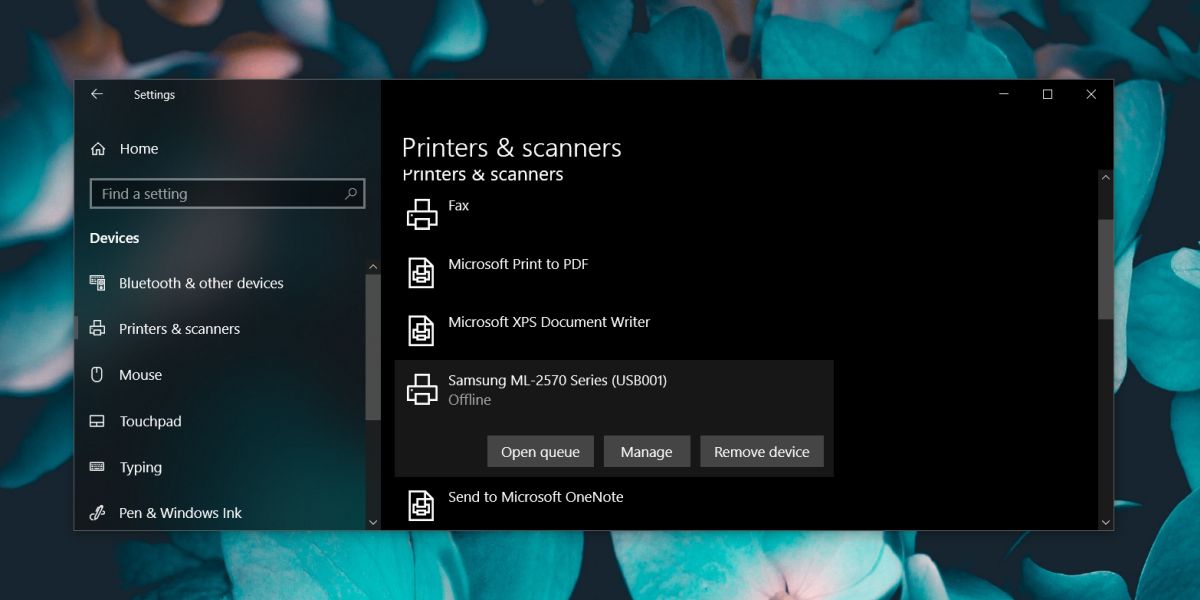
Task: Click the sidebar scroll up arrow
Action: tap(373, 267)
